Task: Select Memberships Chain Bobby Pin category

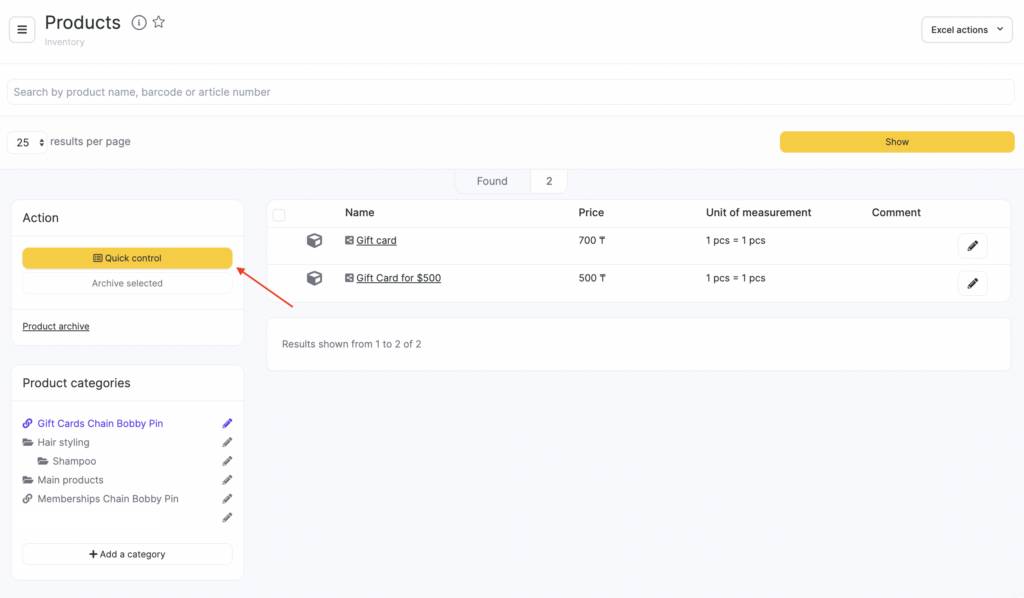Action: (107, 499)
